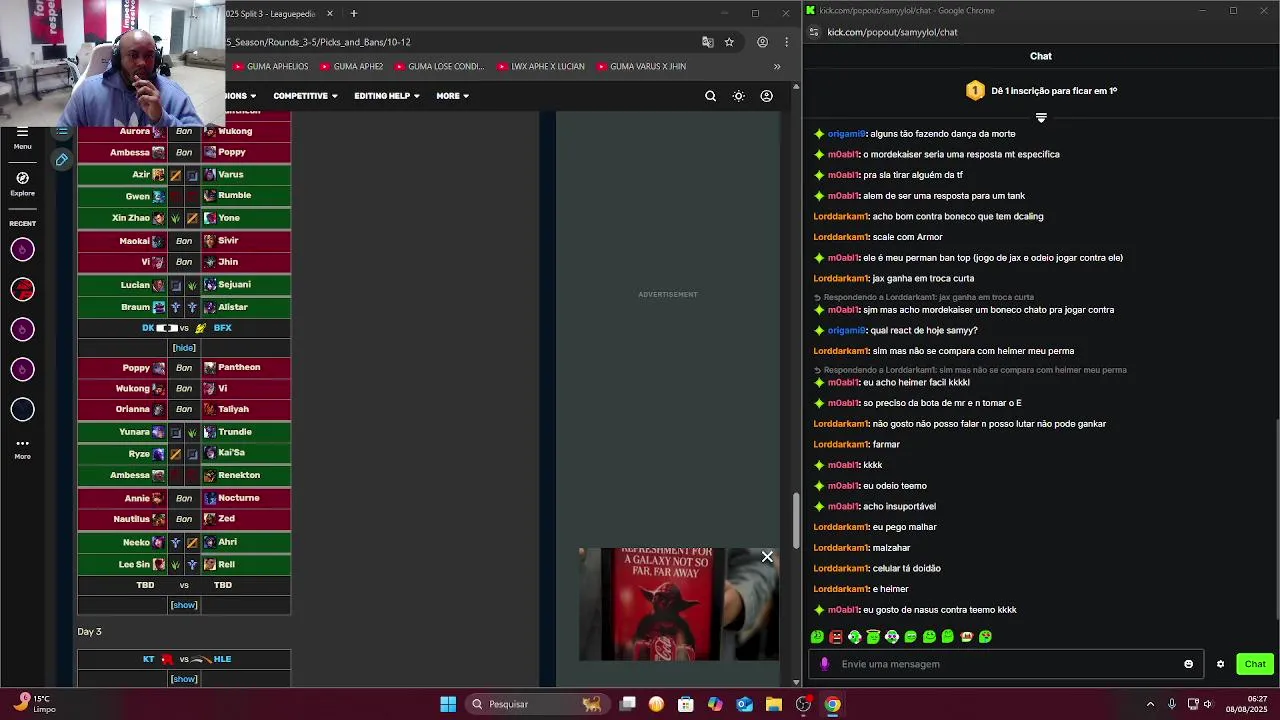
Task: Open a new tab with the plus button
Action: (353, 13)
